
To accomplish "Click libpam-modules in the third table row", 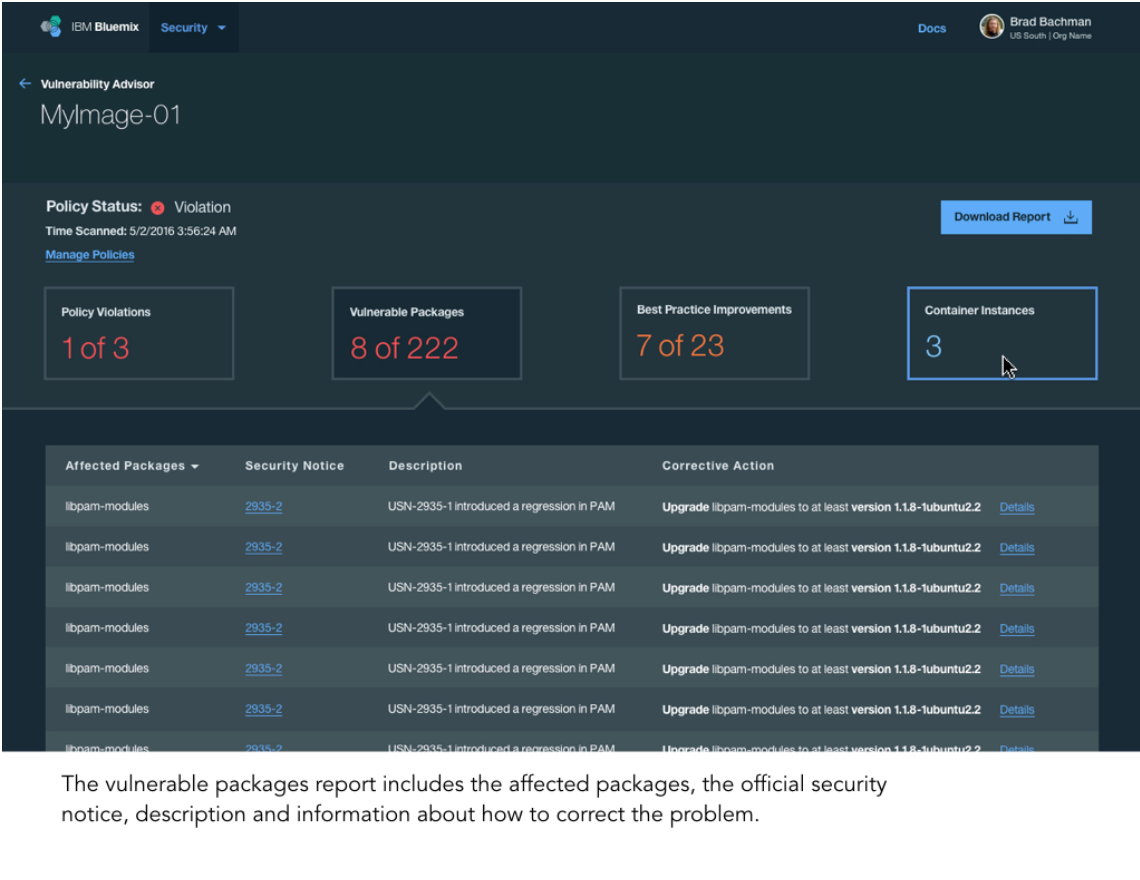I will tap(107, 588).
